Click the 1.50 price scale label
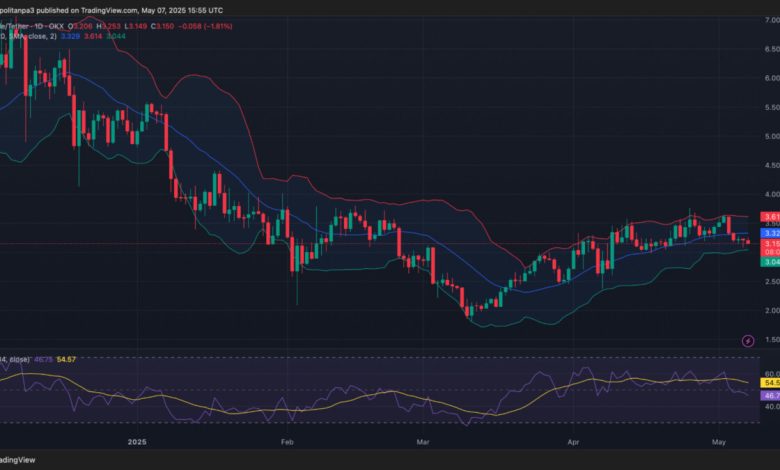Viewport: 780px width, 470px height. pos(772,340)
